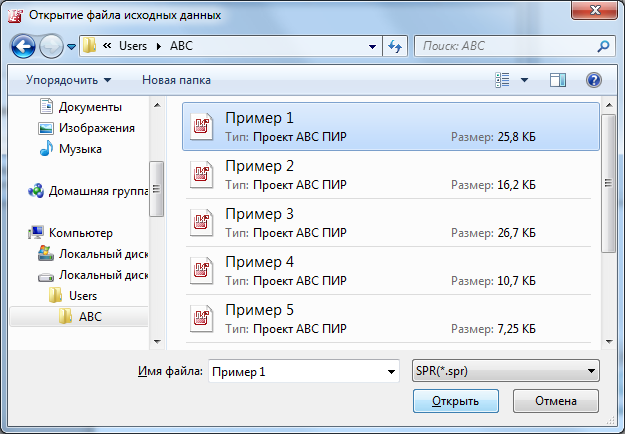Click the Имя файла input field
Viewport: 625px width, 434px height.
[303, 371]
